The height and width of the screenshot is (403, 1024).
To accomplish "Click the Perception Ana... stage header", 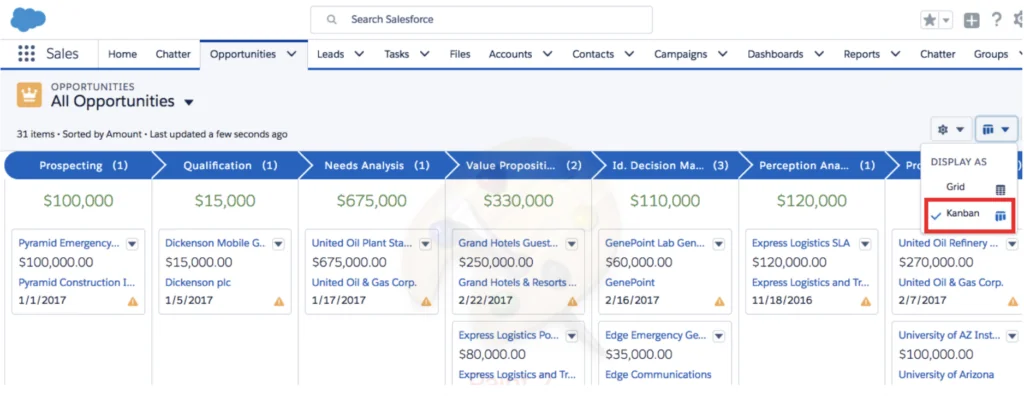I will point(814,166).
